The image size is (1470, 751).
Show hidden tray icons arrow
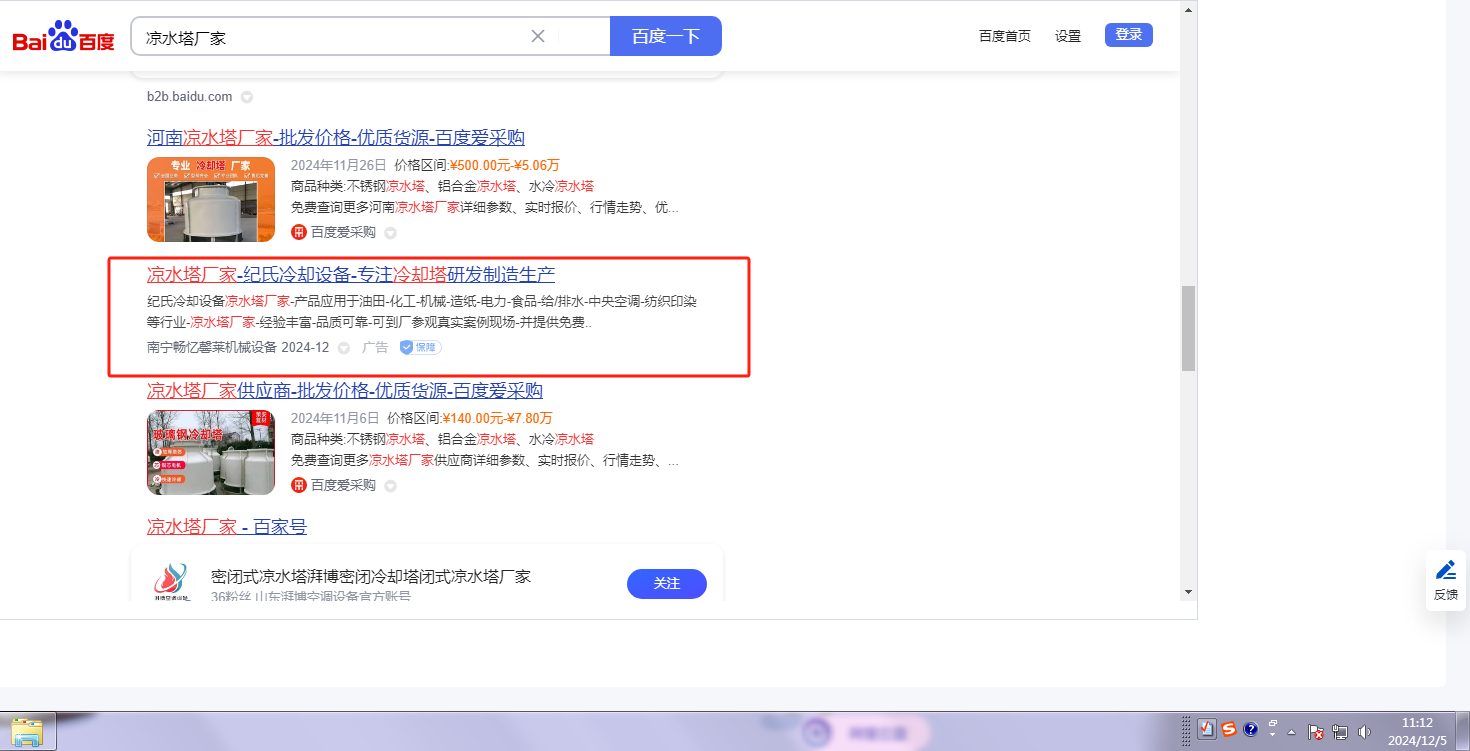pyautogui.click(x=1292, y=731)
